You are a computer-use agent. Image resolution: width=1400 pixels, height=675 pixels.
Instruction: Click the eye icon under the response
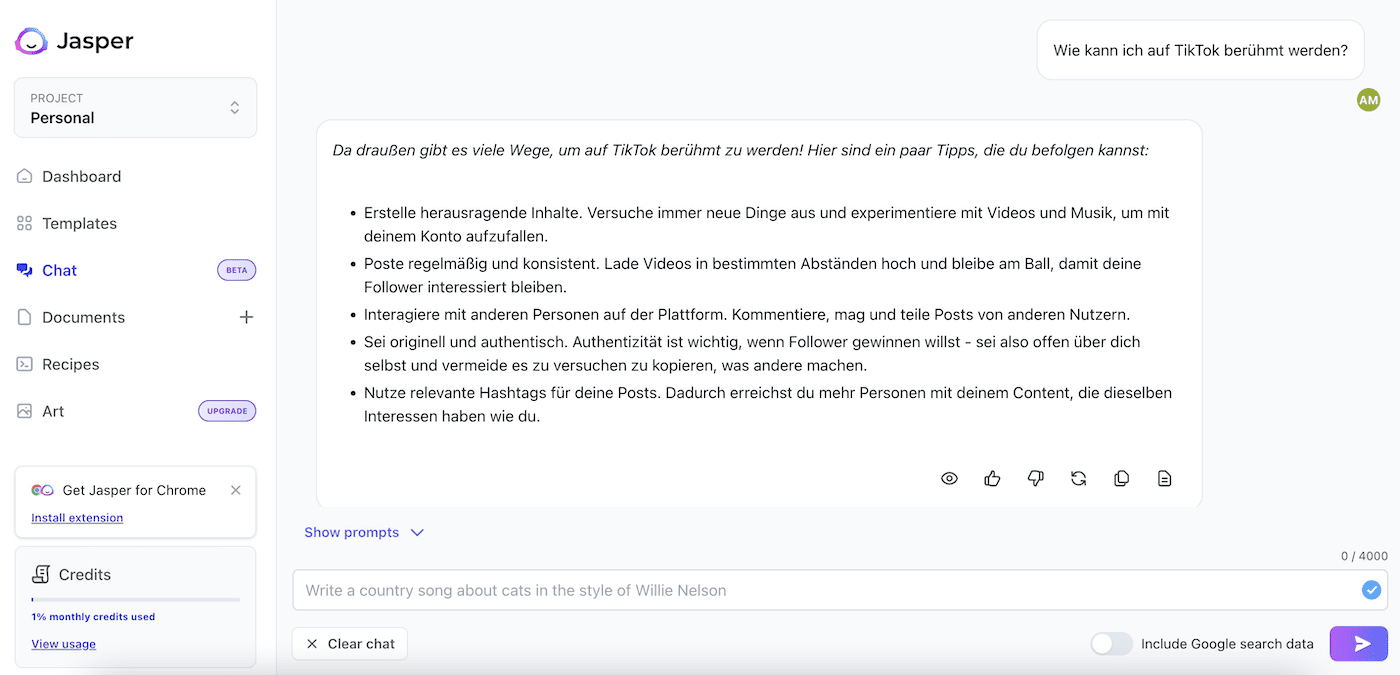coord(950,479)
